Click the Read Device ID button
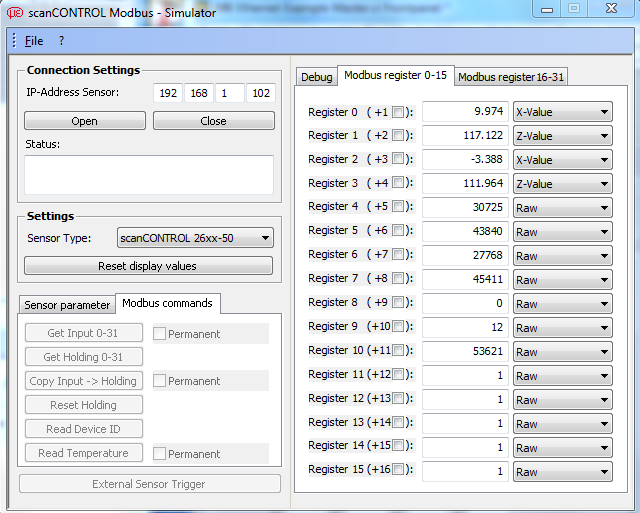 (84, 429)
